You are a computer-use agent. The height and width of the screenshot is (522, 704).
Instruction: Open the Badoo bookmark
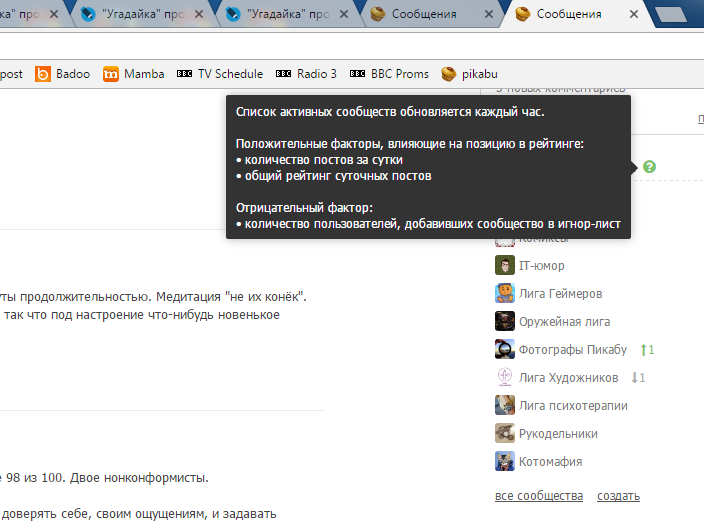tap(62, 74)
